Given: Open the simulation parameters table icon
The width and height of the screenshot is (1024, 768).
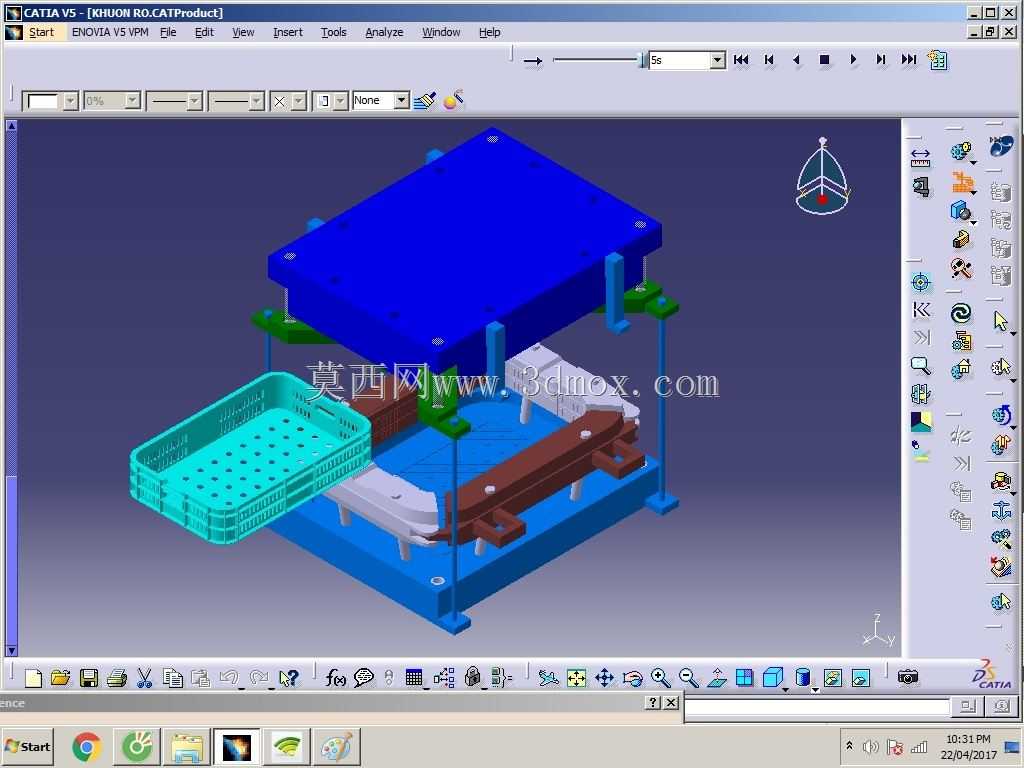Looking at the screenshot, I should [938, 60].
